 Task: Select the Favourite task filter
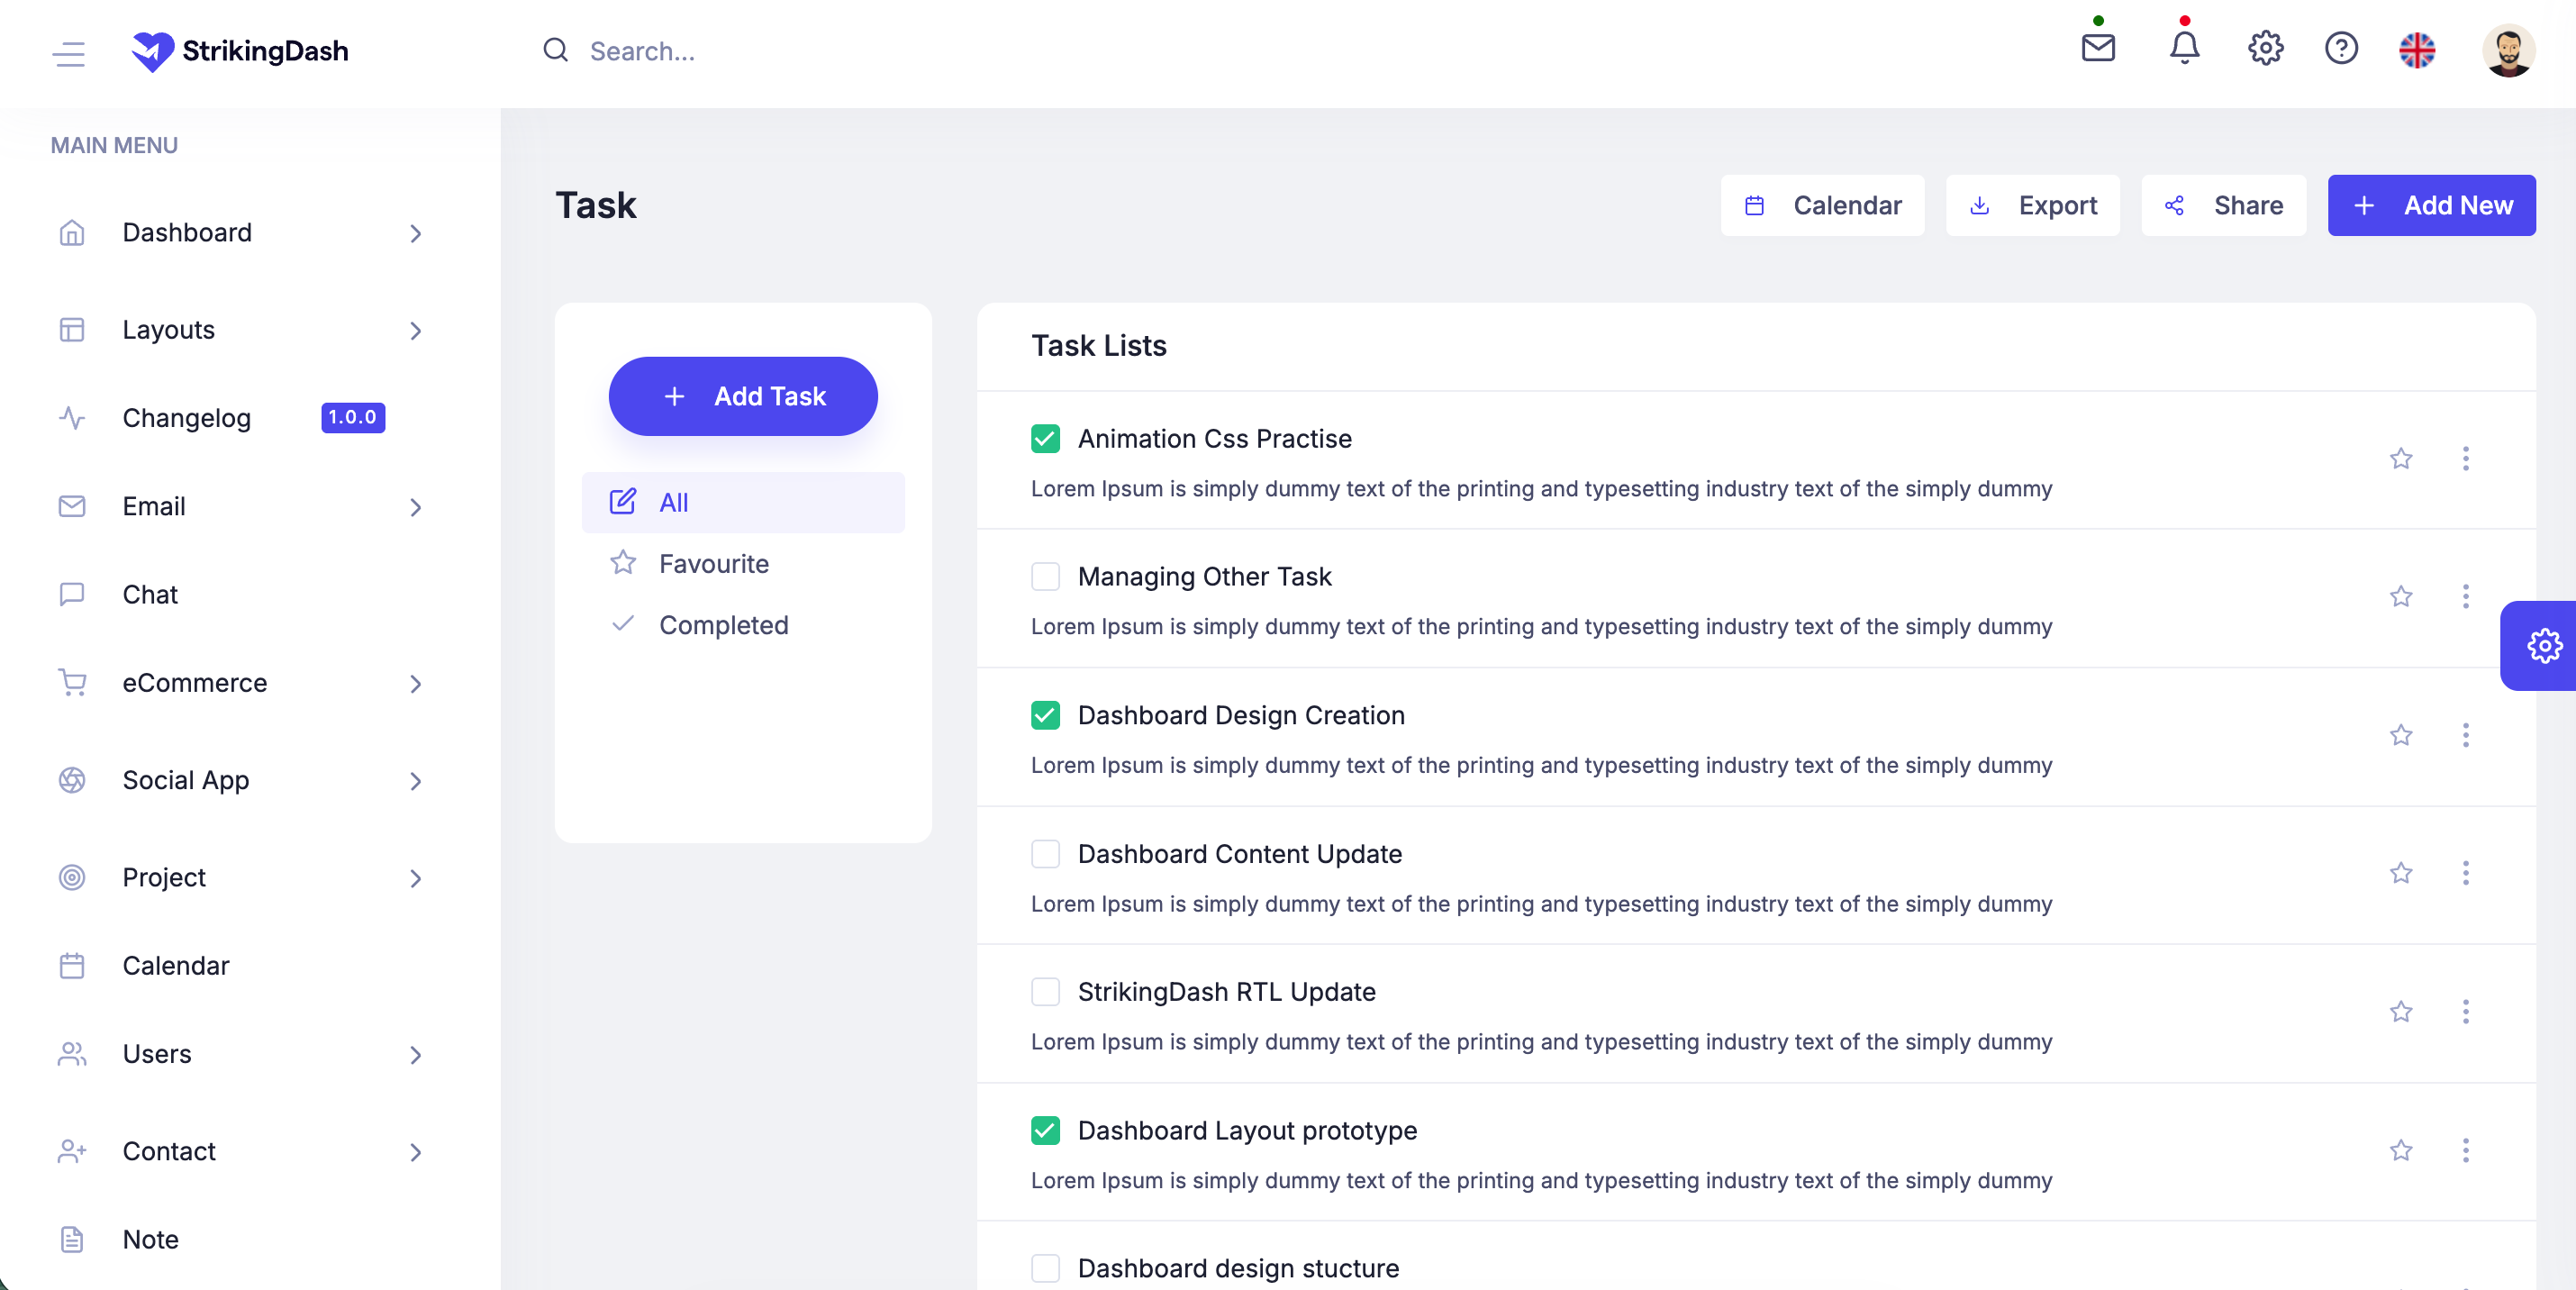(713, 564)
